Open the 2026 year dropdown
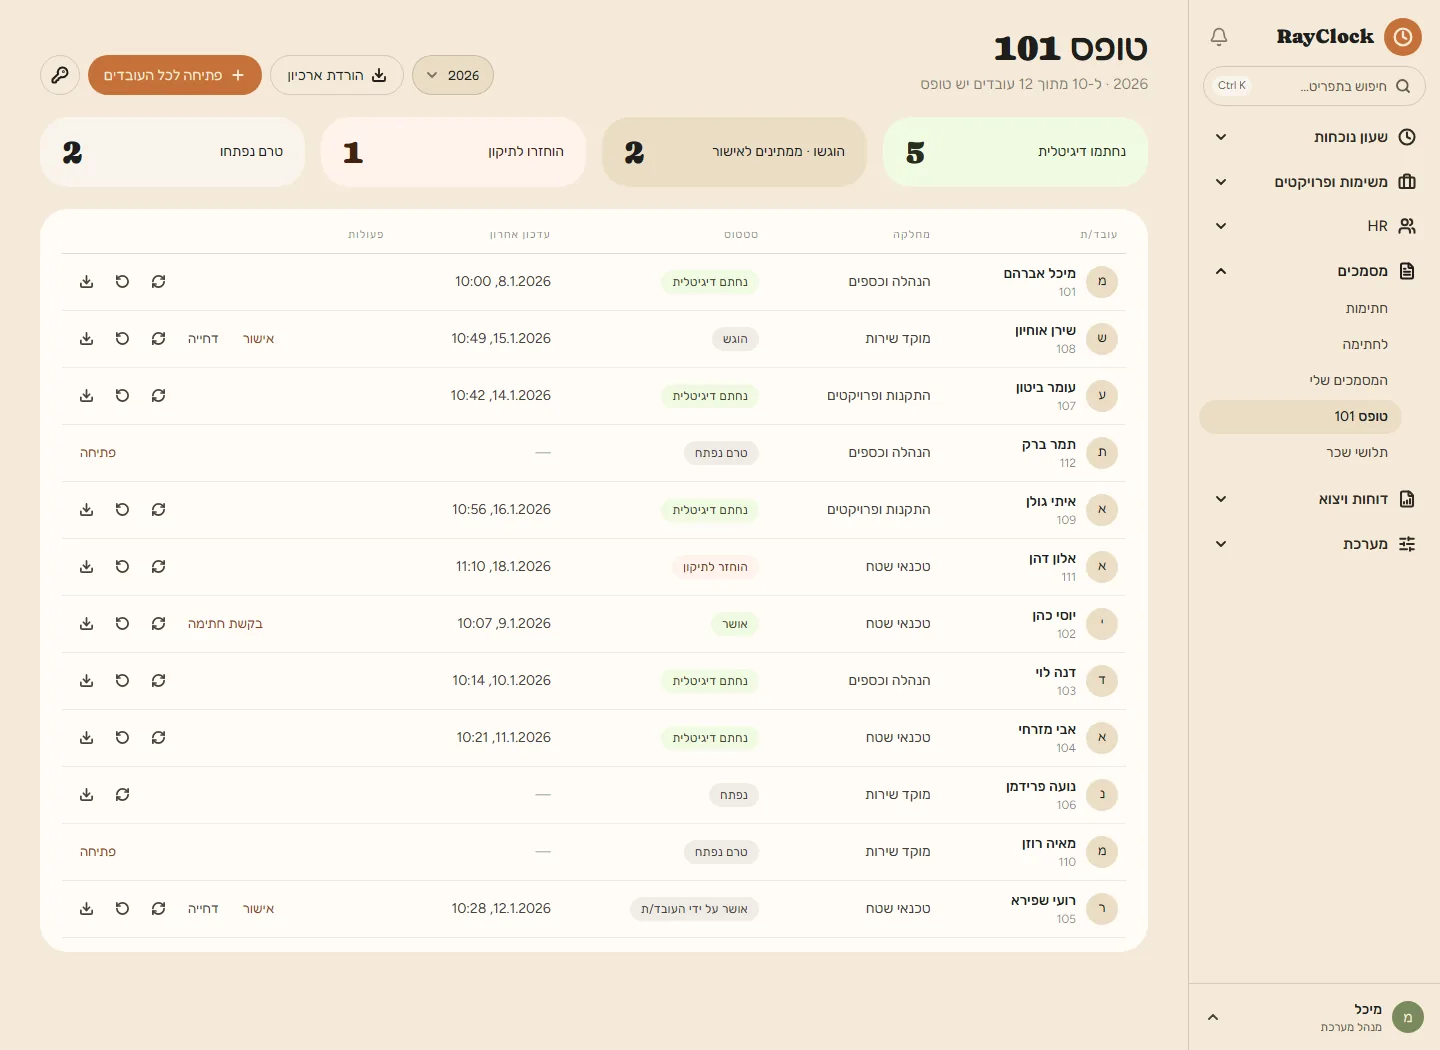The image size is (1440, 1050). pyautogui.click(x=453, y=75)
